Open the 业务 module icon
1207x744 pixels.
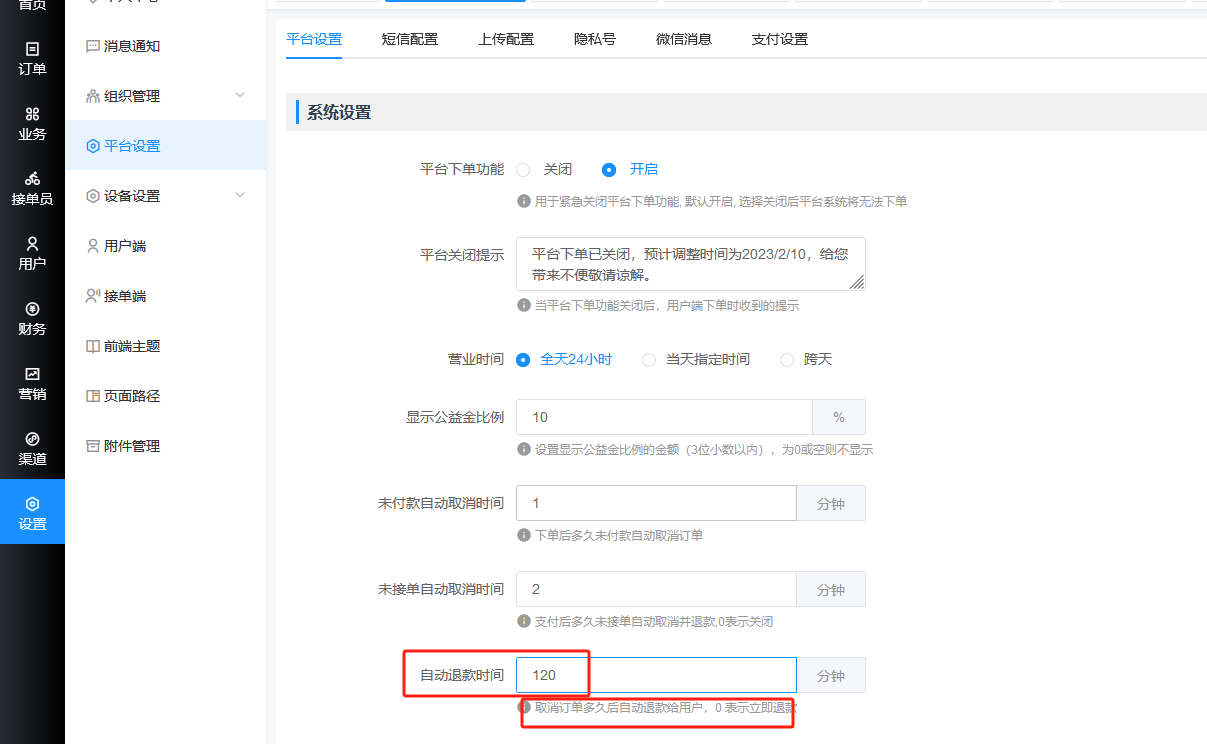click(32, 113)
